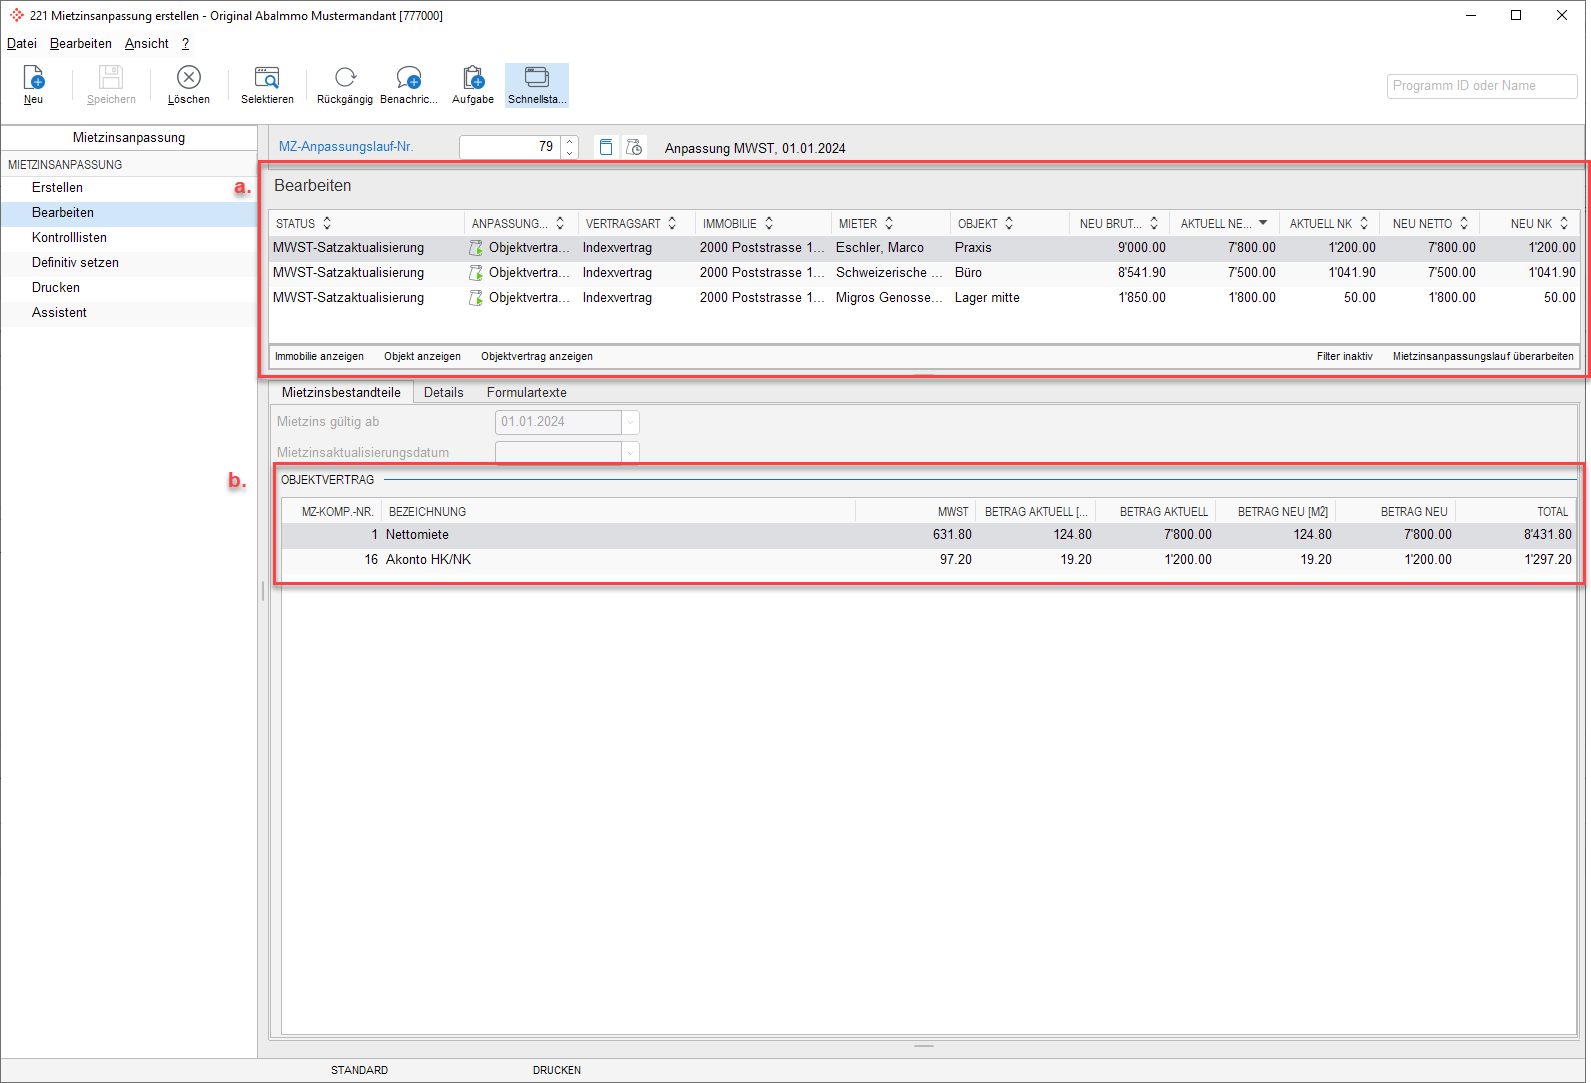Open the Mietzins gültig ab date dropdown
Screen dimensions: 1591x1083
630,422
